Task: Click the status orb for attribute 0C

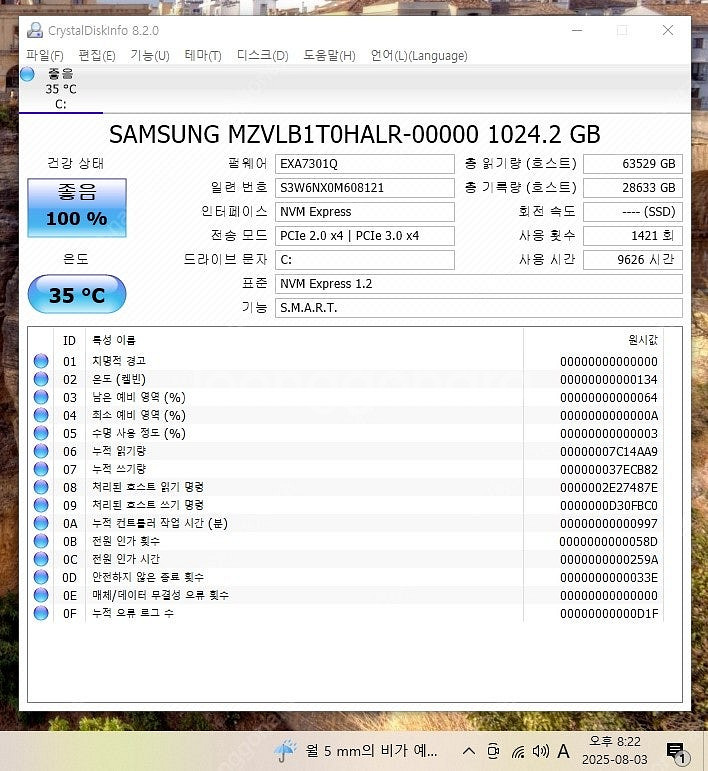Action: [41, 559]
